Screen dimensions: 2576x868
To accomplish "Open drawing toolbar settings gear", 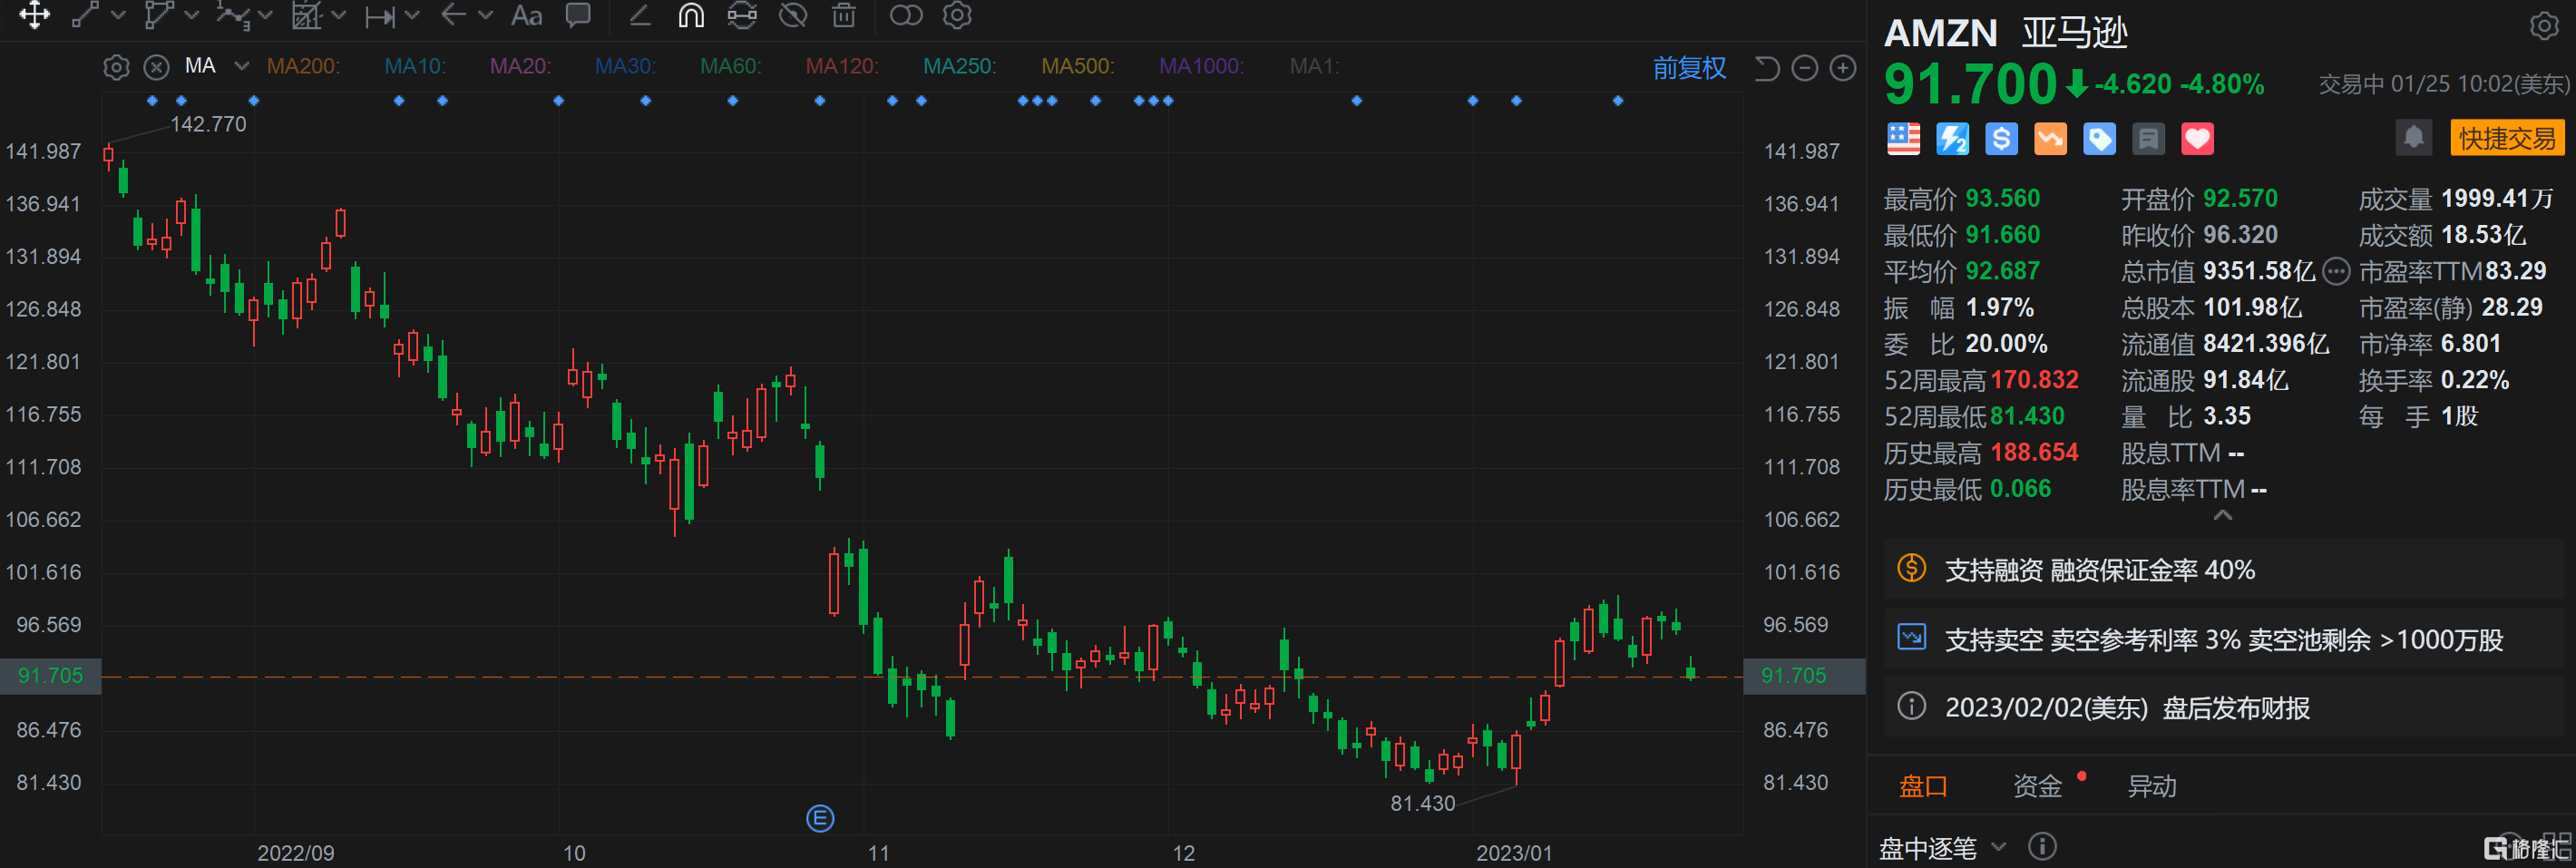I will point(957,15).
